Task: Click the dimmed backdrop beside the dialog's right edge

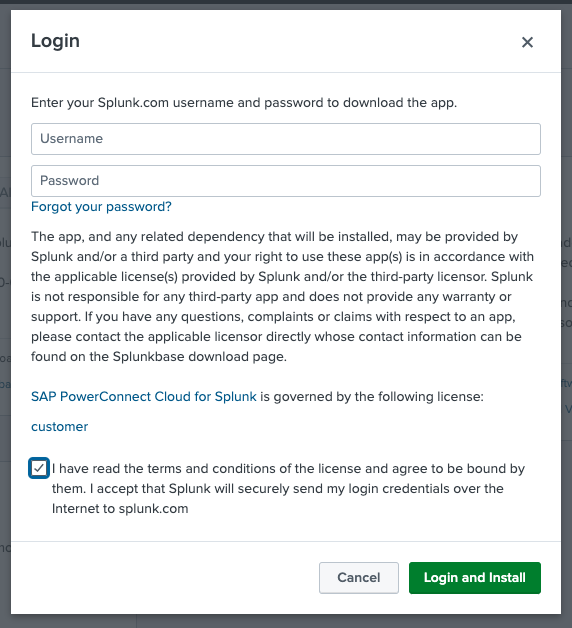Action: tap(567, 312)
